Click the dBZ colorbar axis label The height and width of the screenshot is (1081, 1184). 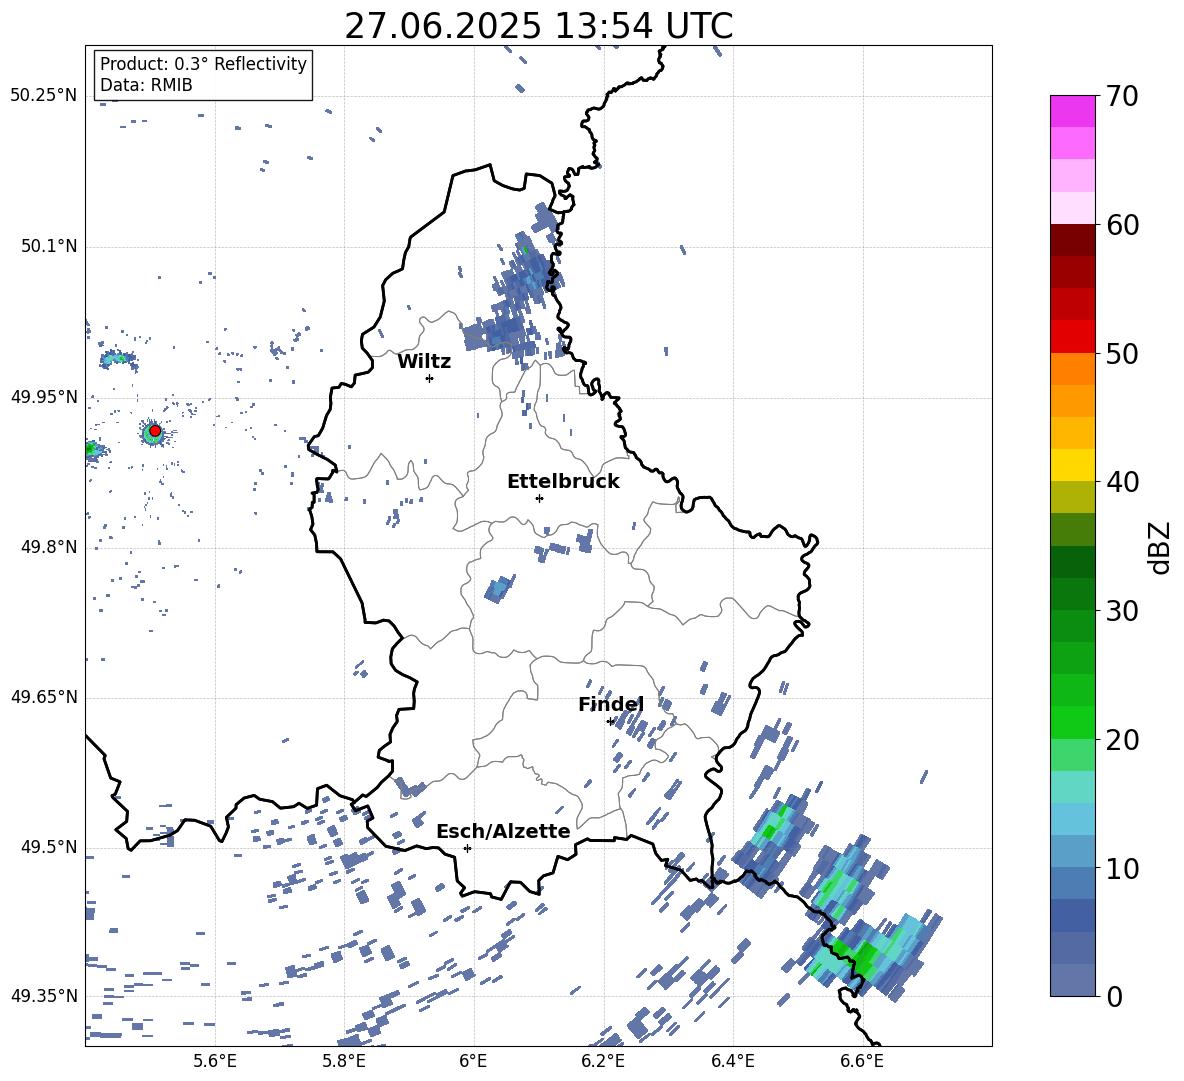(1160, 547)
